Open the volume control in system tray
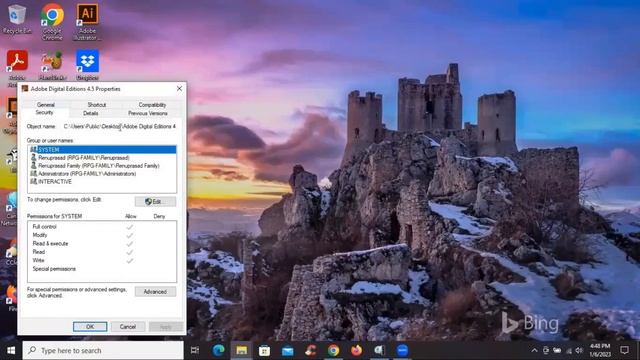This screenshot has height=360, width=640. (x=579, y=351)
